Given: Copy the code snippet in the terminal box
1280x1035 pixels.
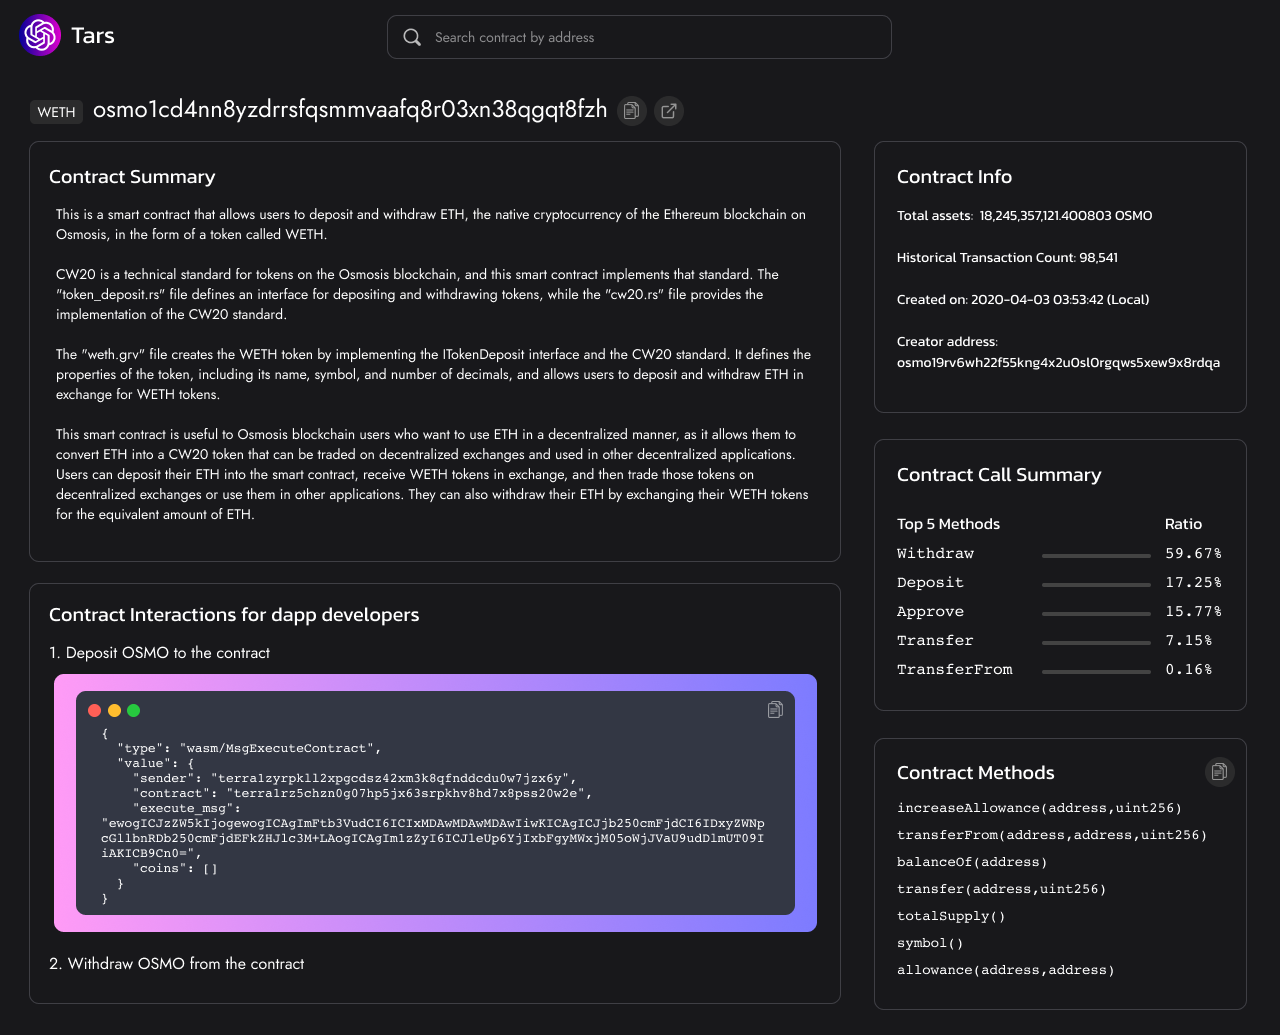Looking at the screenshot, I should (775, 710).
